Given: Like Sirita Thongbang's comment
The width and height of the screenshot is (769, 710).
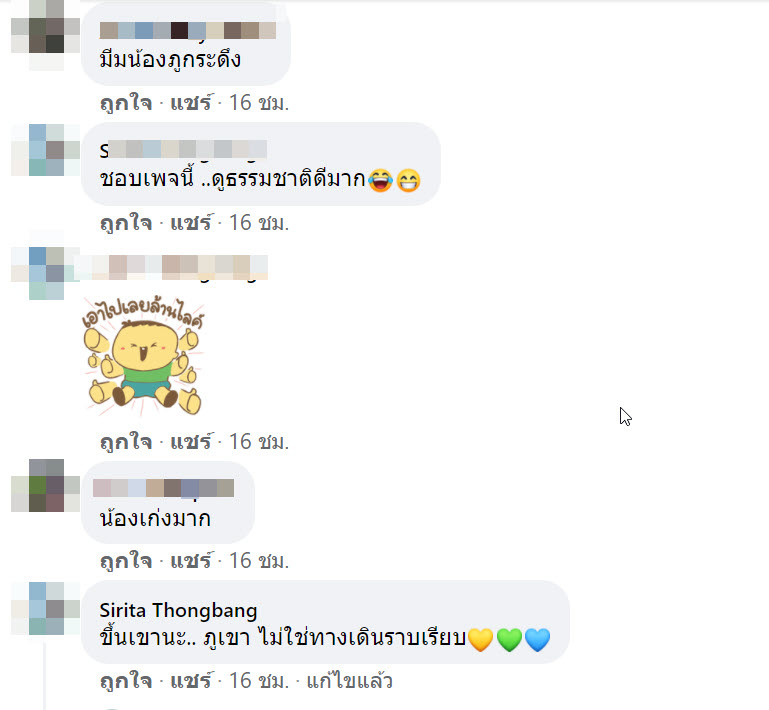Looking at the screenshot, I should click(126, 681).
